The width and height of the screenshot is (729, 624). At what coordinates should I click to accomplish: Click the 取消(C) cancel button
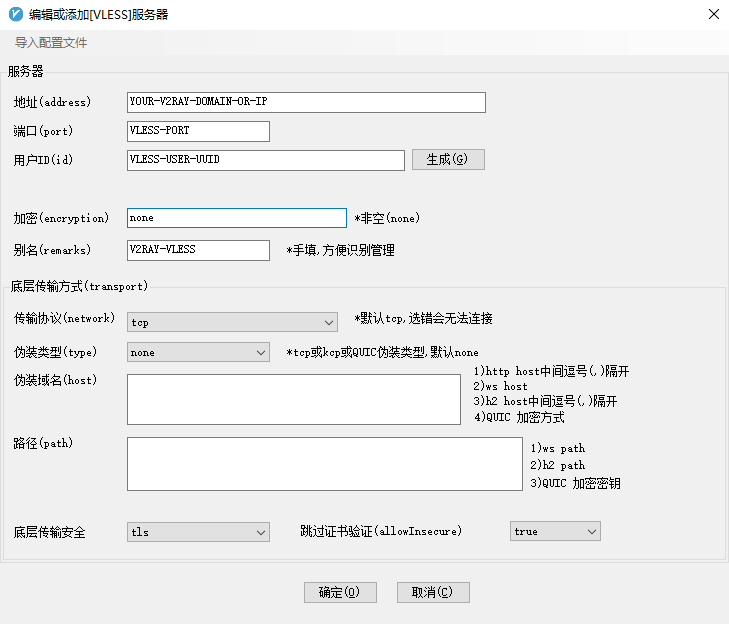pyautogui.click(x=433, y=592)
